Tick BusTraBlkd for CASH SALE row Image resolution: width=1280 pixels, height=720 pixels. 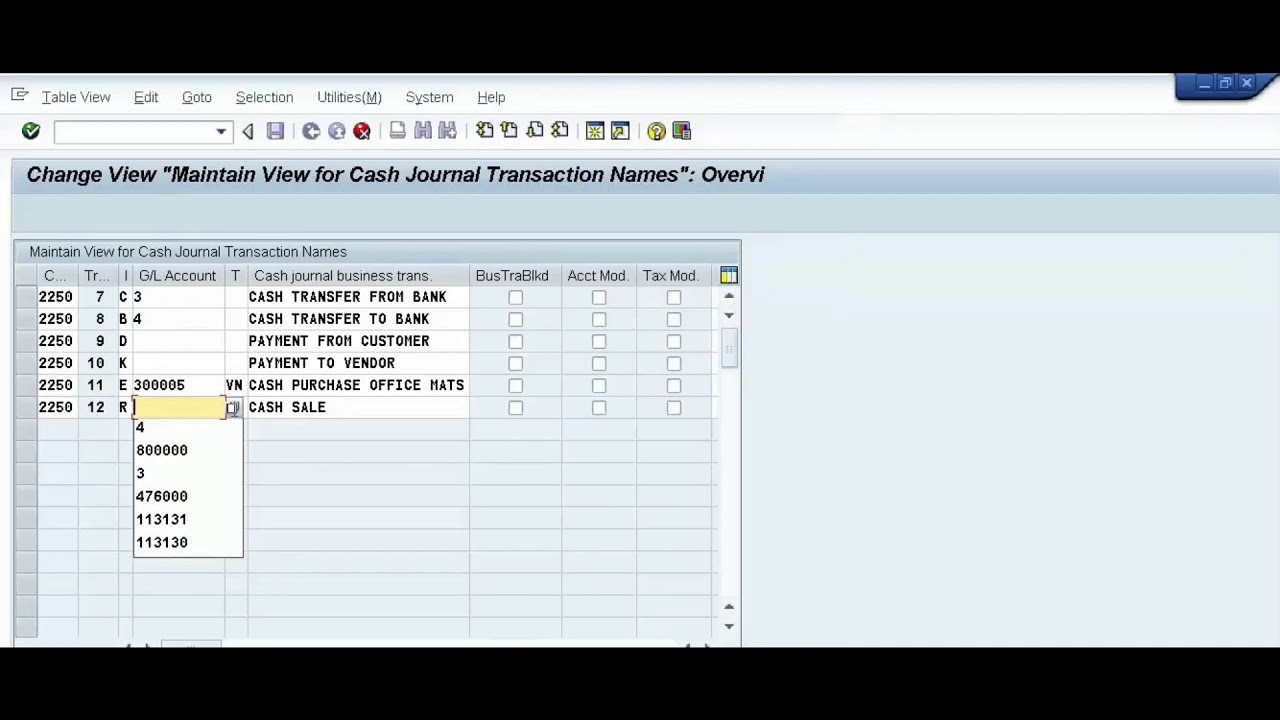pos(515,408)
